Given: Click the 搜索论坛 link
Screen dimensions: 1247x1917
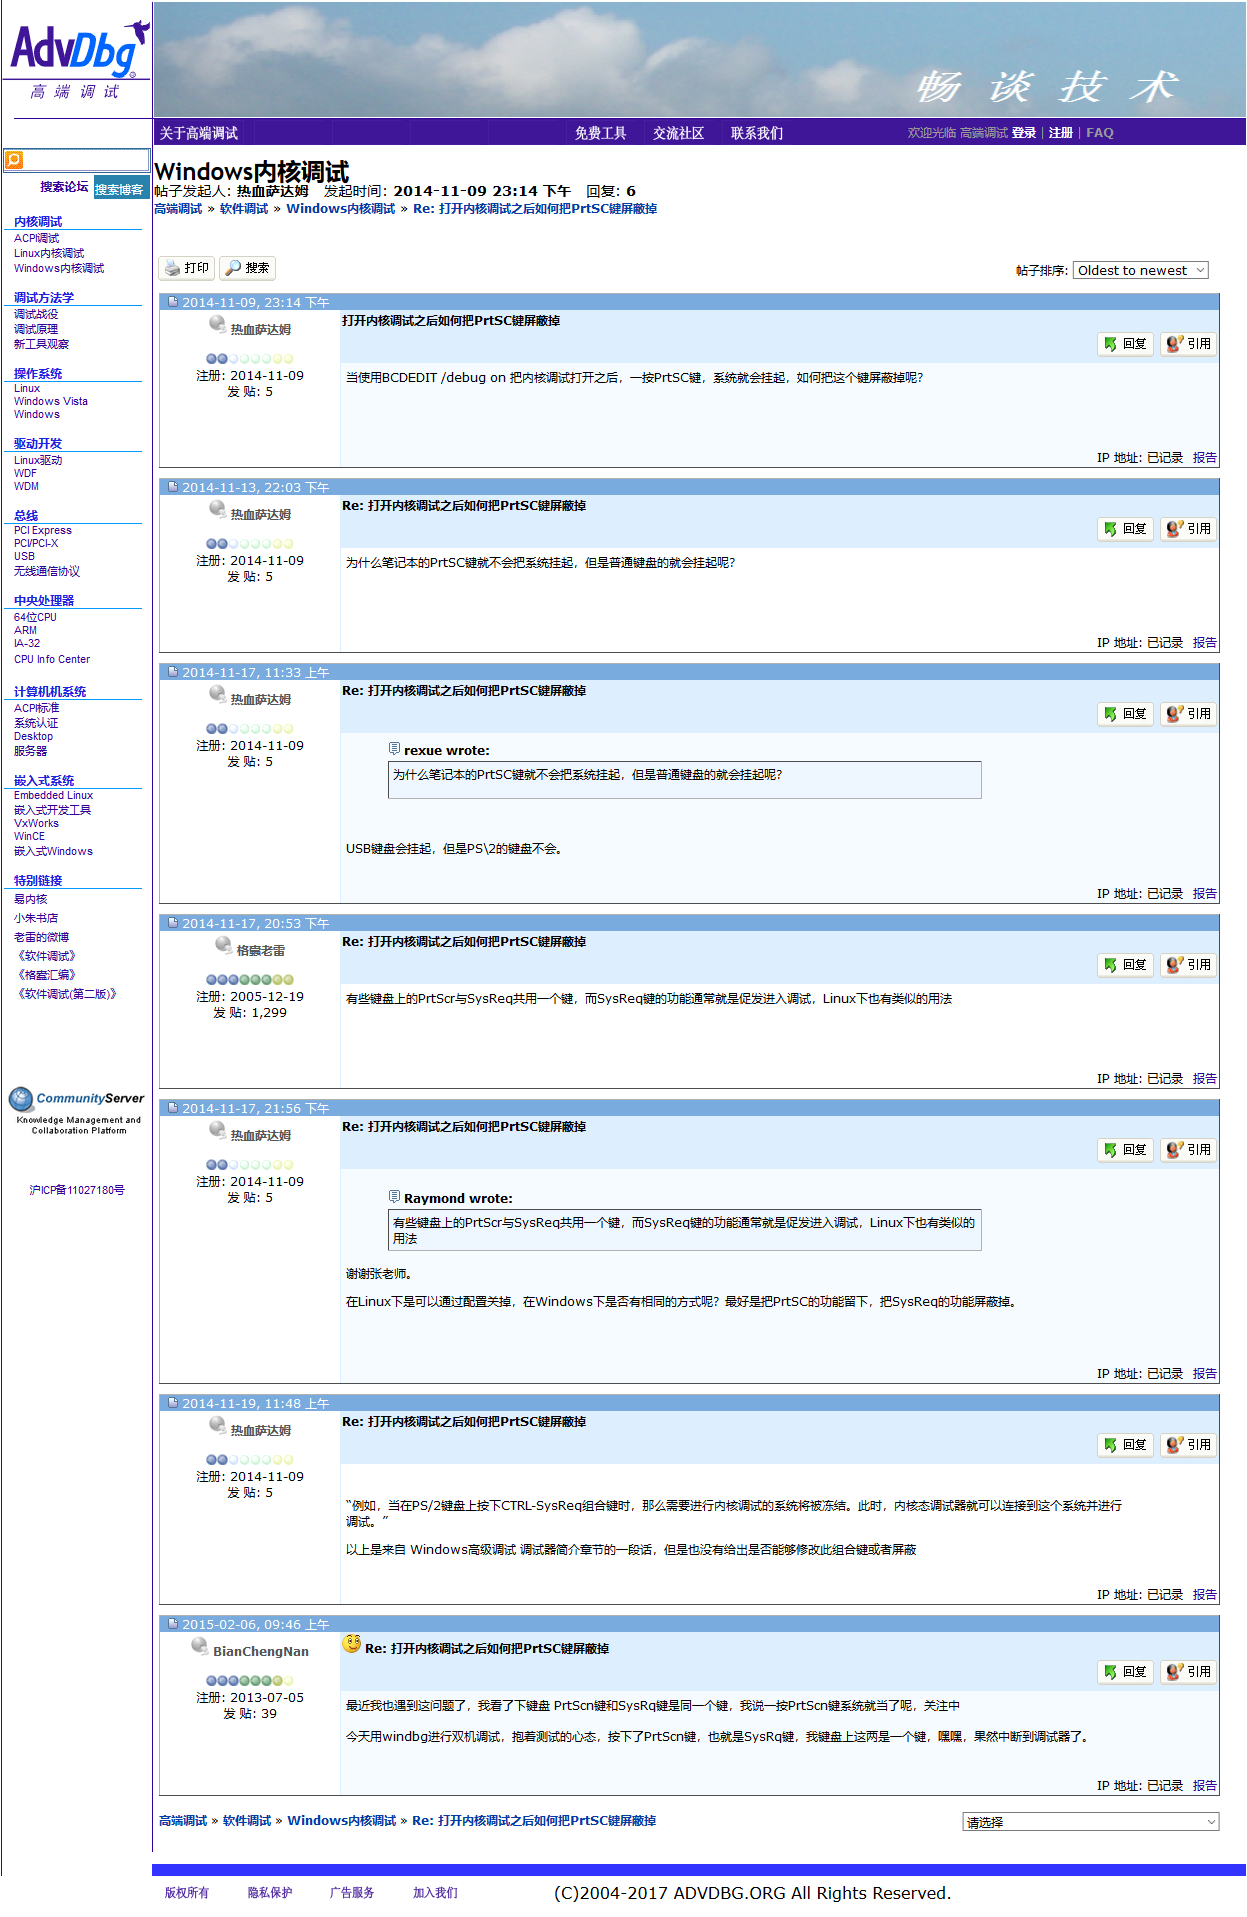Looking at the screenshot, I should [64, 187].
